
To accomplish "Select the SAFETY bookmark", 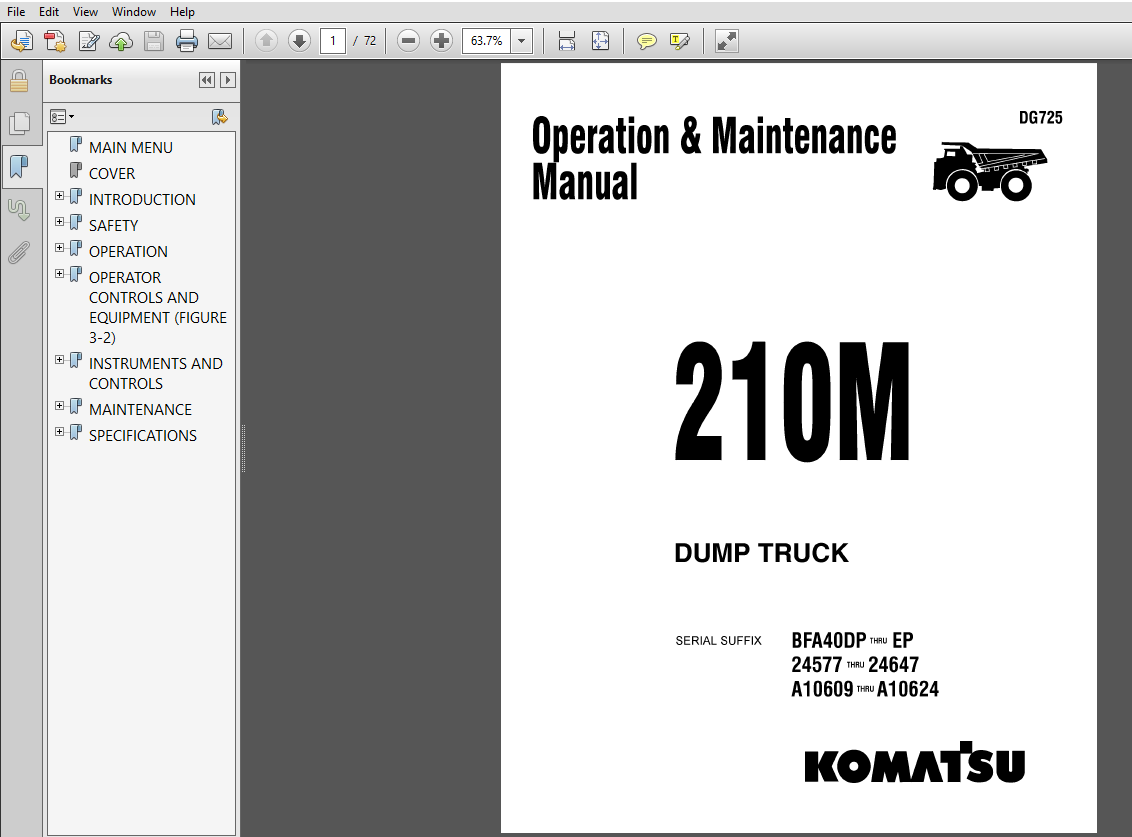I will 113,225.
